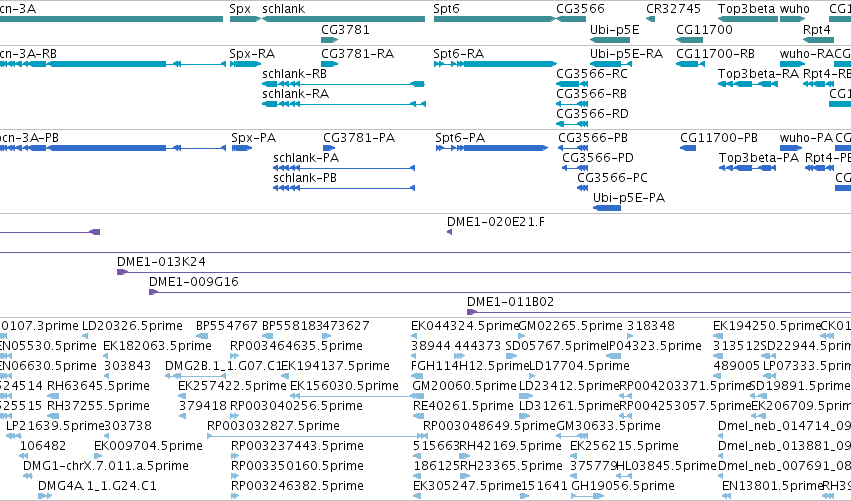Select the CG3566 gene bar
The image size is (851, 501).
[571, 19]
